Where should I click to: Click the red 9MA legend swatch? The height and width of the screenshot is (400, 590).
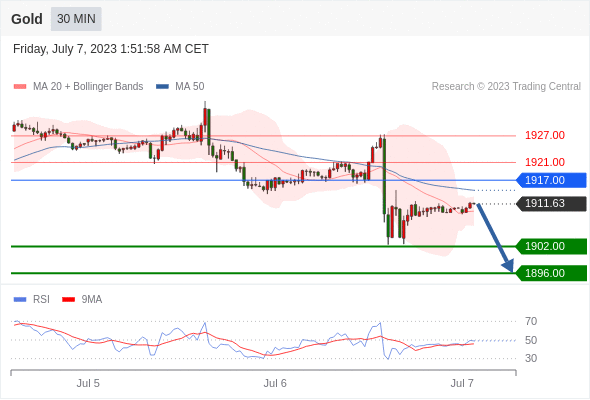pos(68,300)
